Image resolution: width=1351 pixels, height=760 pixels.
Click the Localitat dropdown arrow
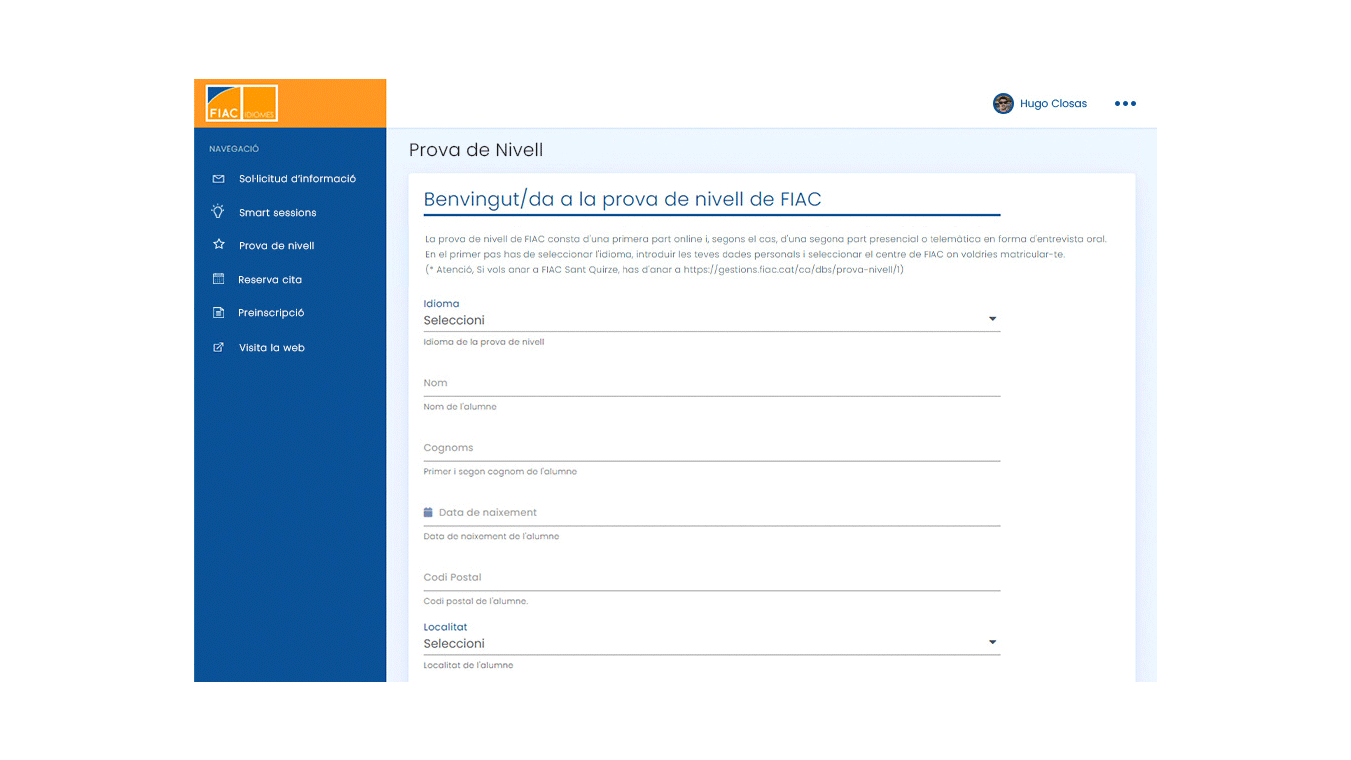point(992,642)
